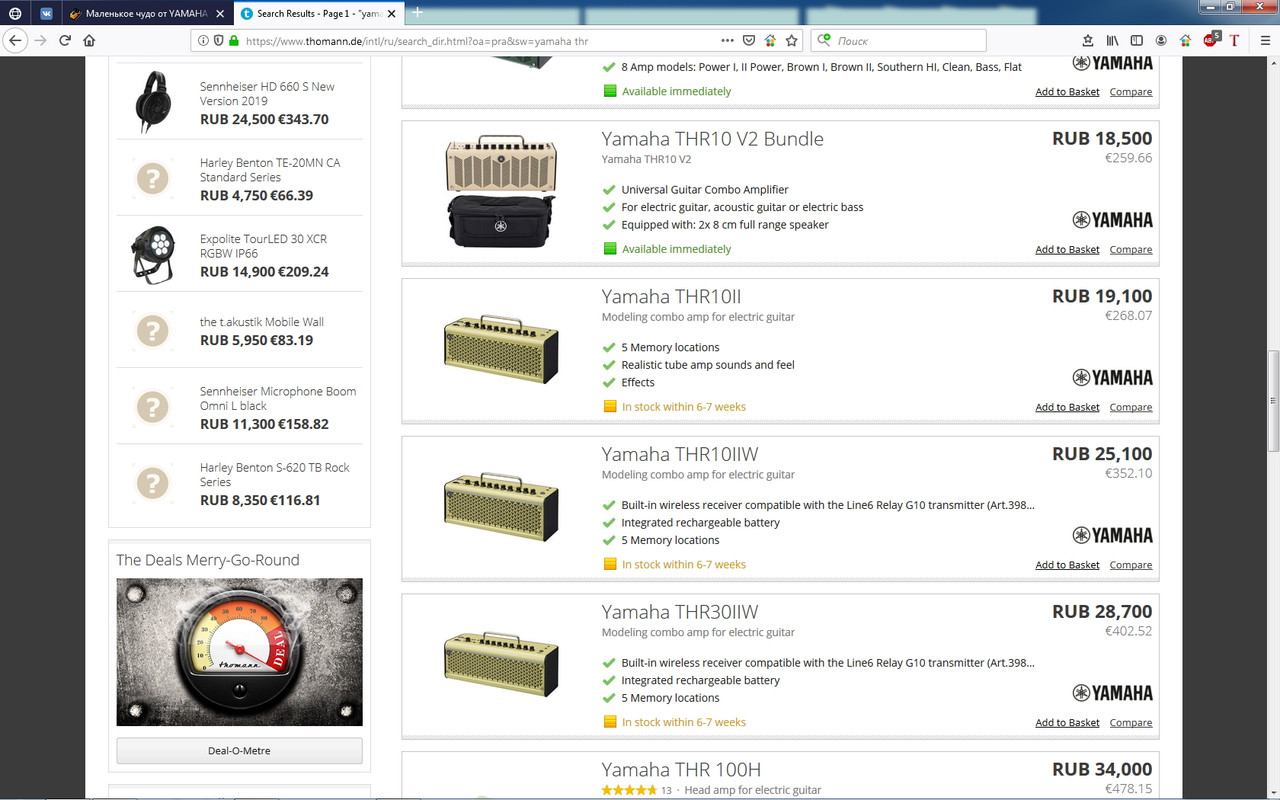Reload the page with the refresh icon

(x=65, y=41)
